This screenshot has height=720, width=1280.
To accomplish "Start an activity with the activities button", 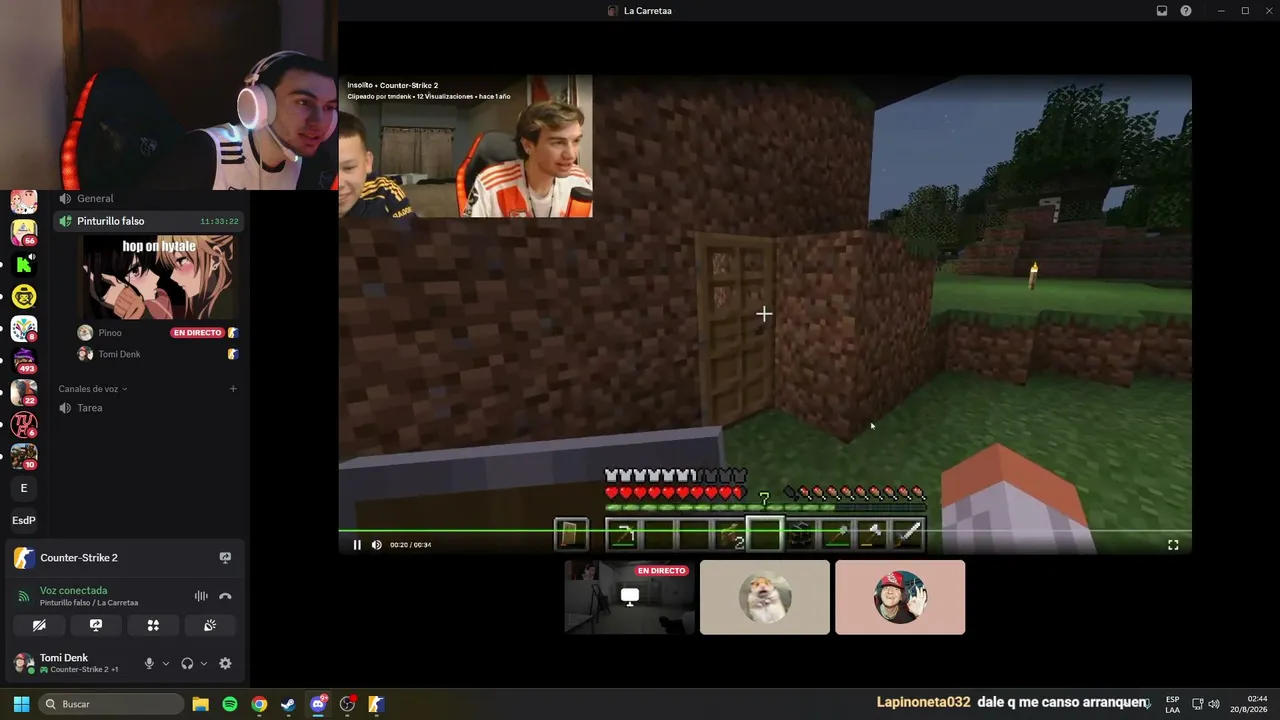I will (x=153, y=625).
